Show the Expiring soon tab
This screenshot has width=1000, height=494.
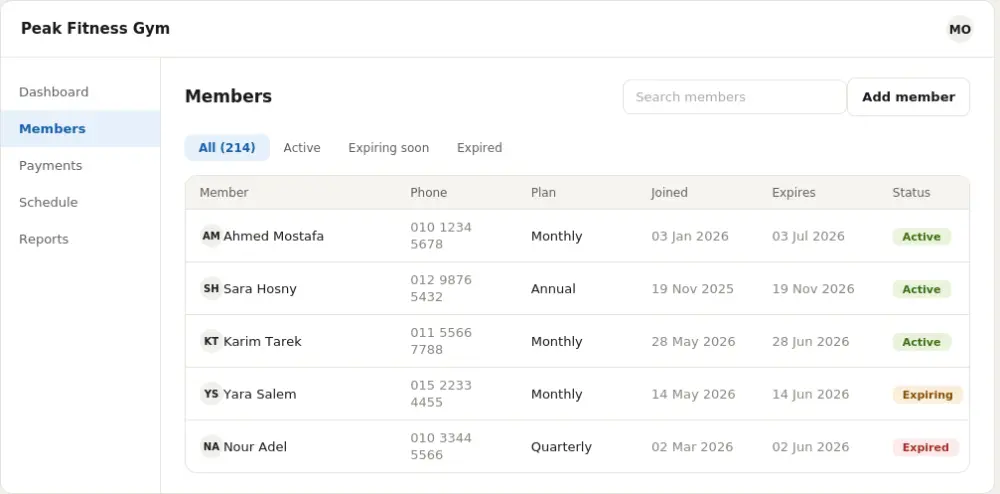click(x=388, y=148)
